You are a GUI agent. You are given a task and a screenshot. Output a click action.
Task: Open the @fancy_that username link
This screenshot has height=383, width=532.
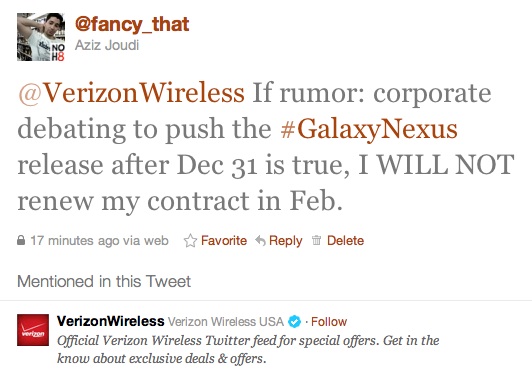click(x=132, y=25)
